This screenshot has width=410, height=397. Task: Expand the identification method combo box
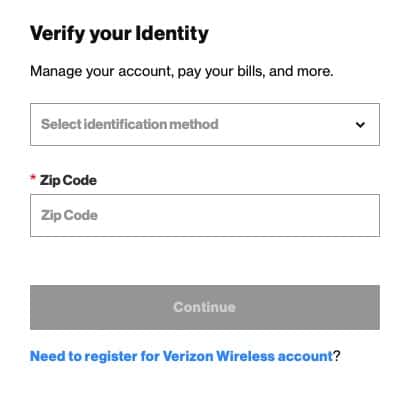(205, 124)
